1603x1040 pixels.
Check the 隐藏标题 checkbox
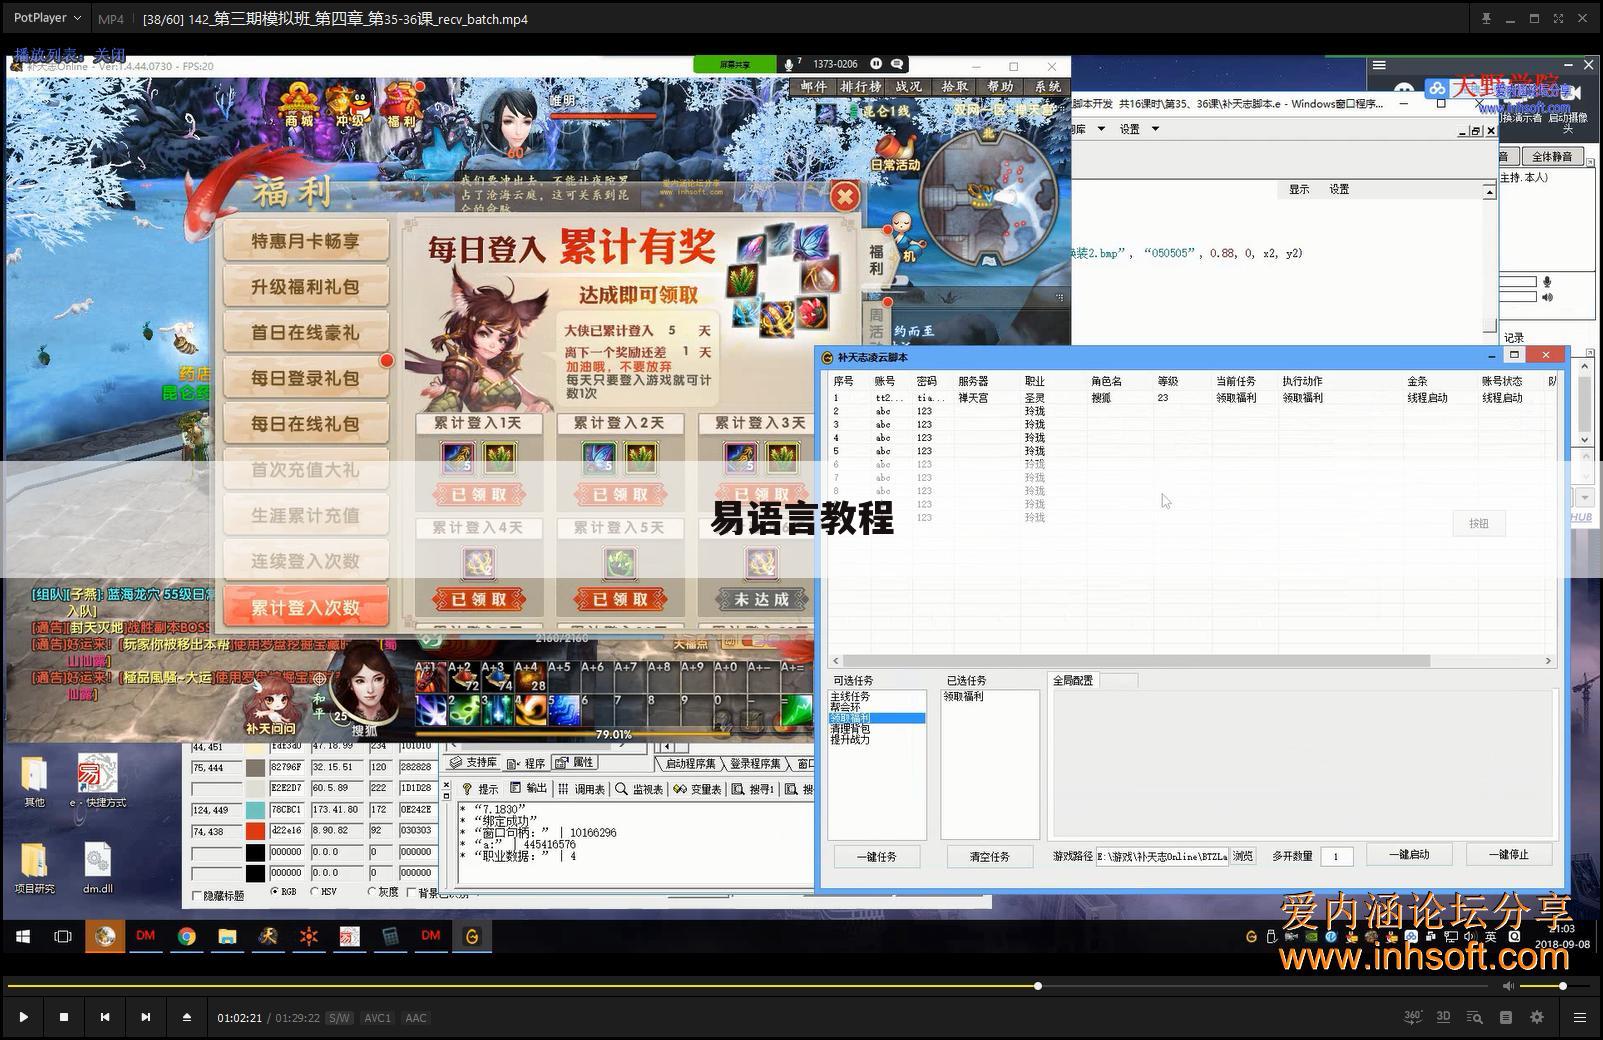(x=197, y=896)
